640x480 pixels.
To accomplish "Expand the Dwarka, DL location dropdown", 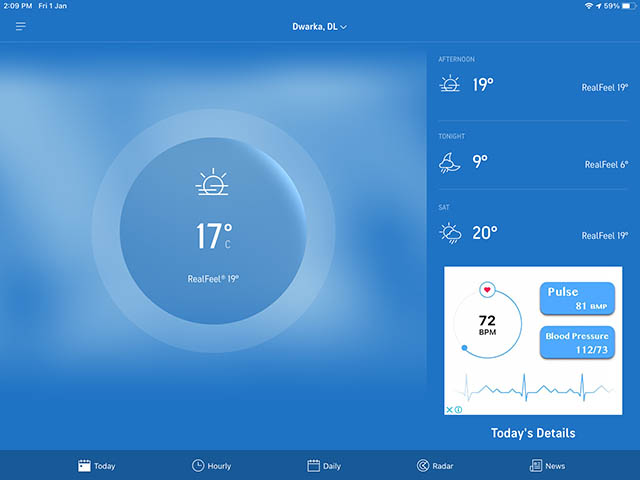I will click(x=344, y=27).
